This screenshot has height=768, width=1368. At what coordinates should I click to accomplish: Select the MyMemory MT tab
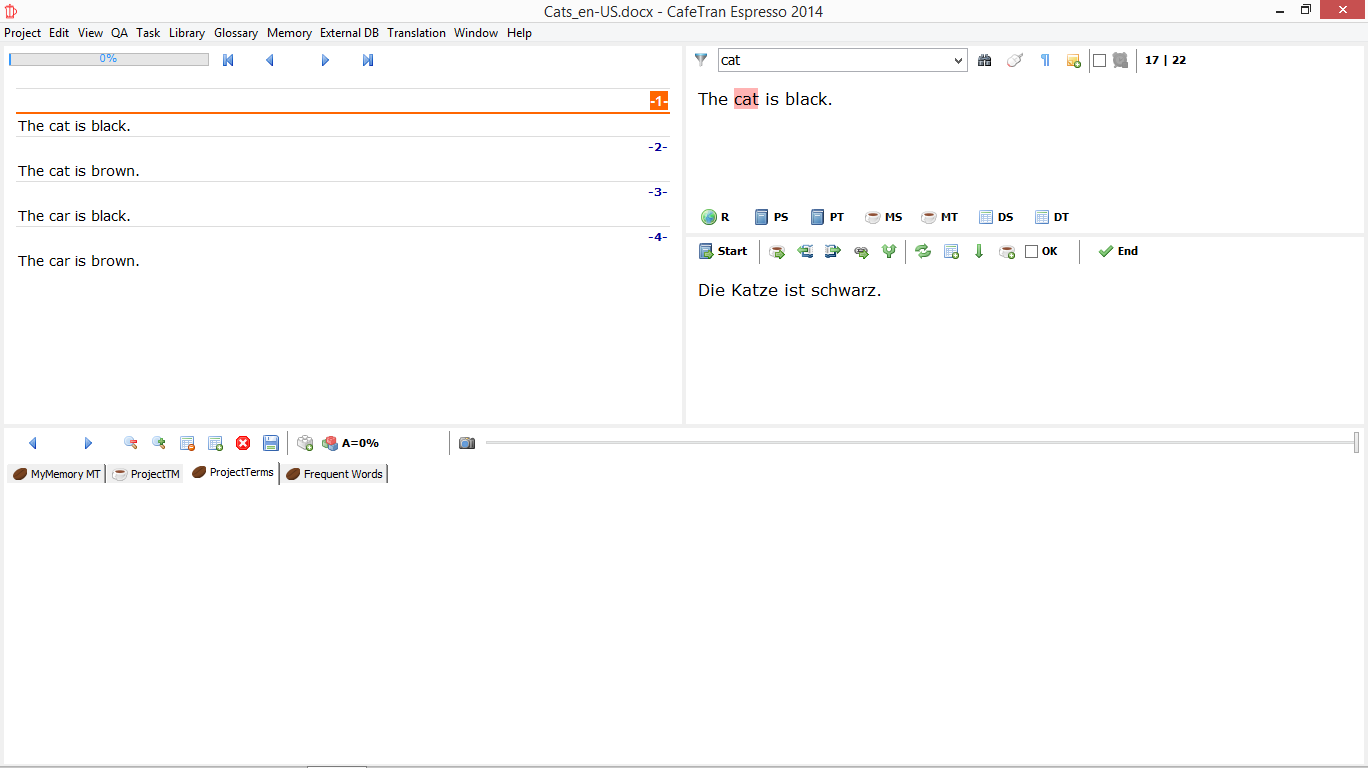coord(56,474)
